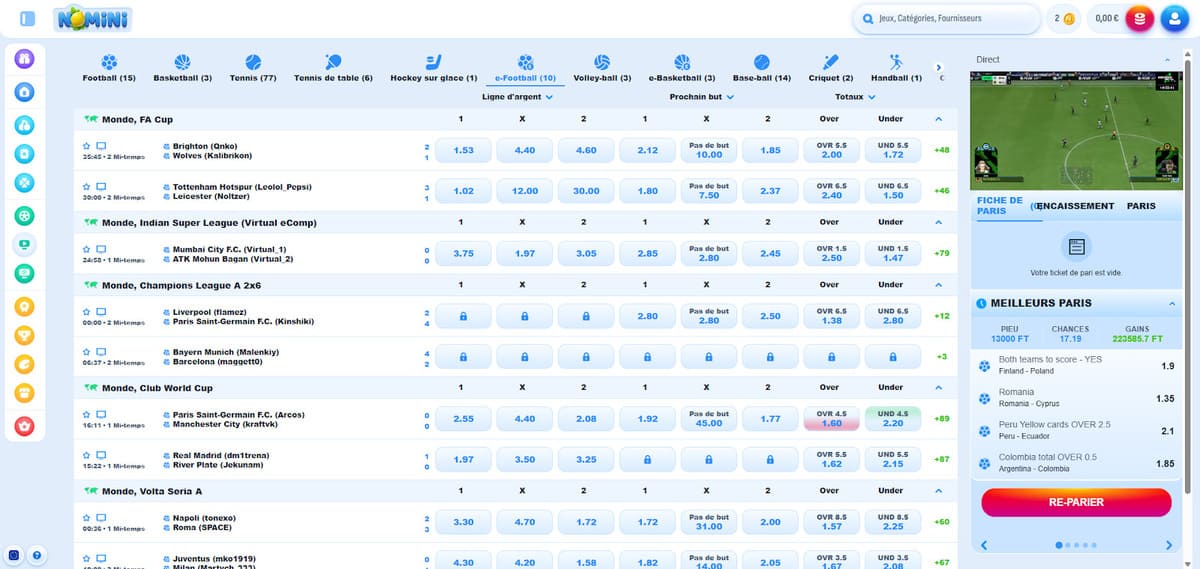This screenshot has height=569, width=1200.
Task: Click the red deposit coins icon
Action: click(1139, 18)
